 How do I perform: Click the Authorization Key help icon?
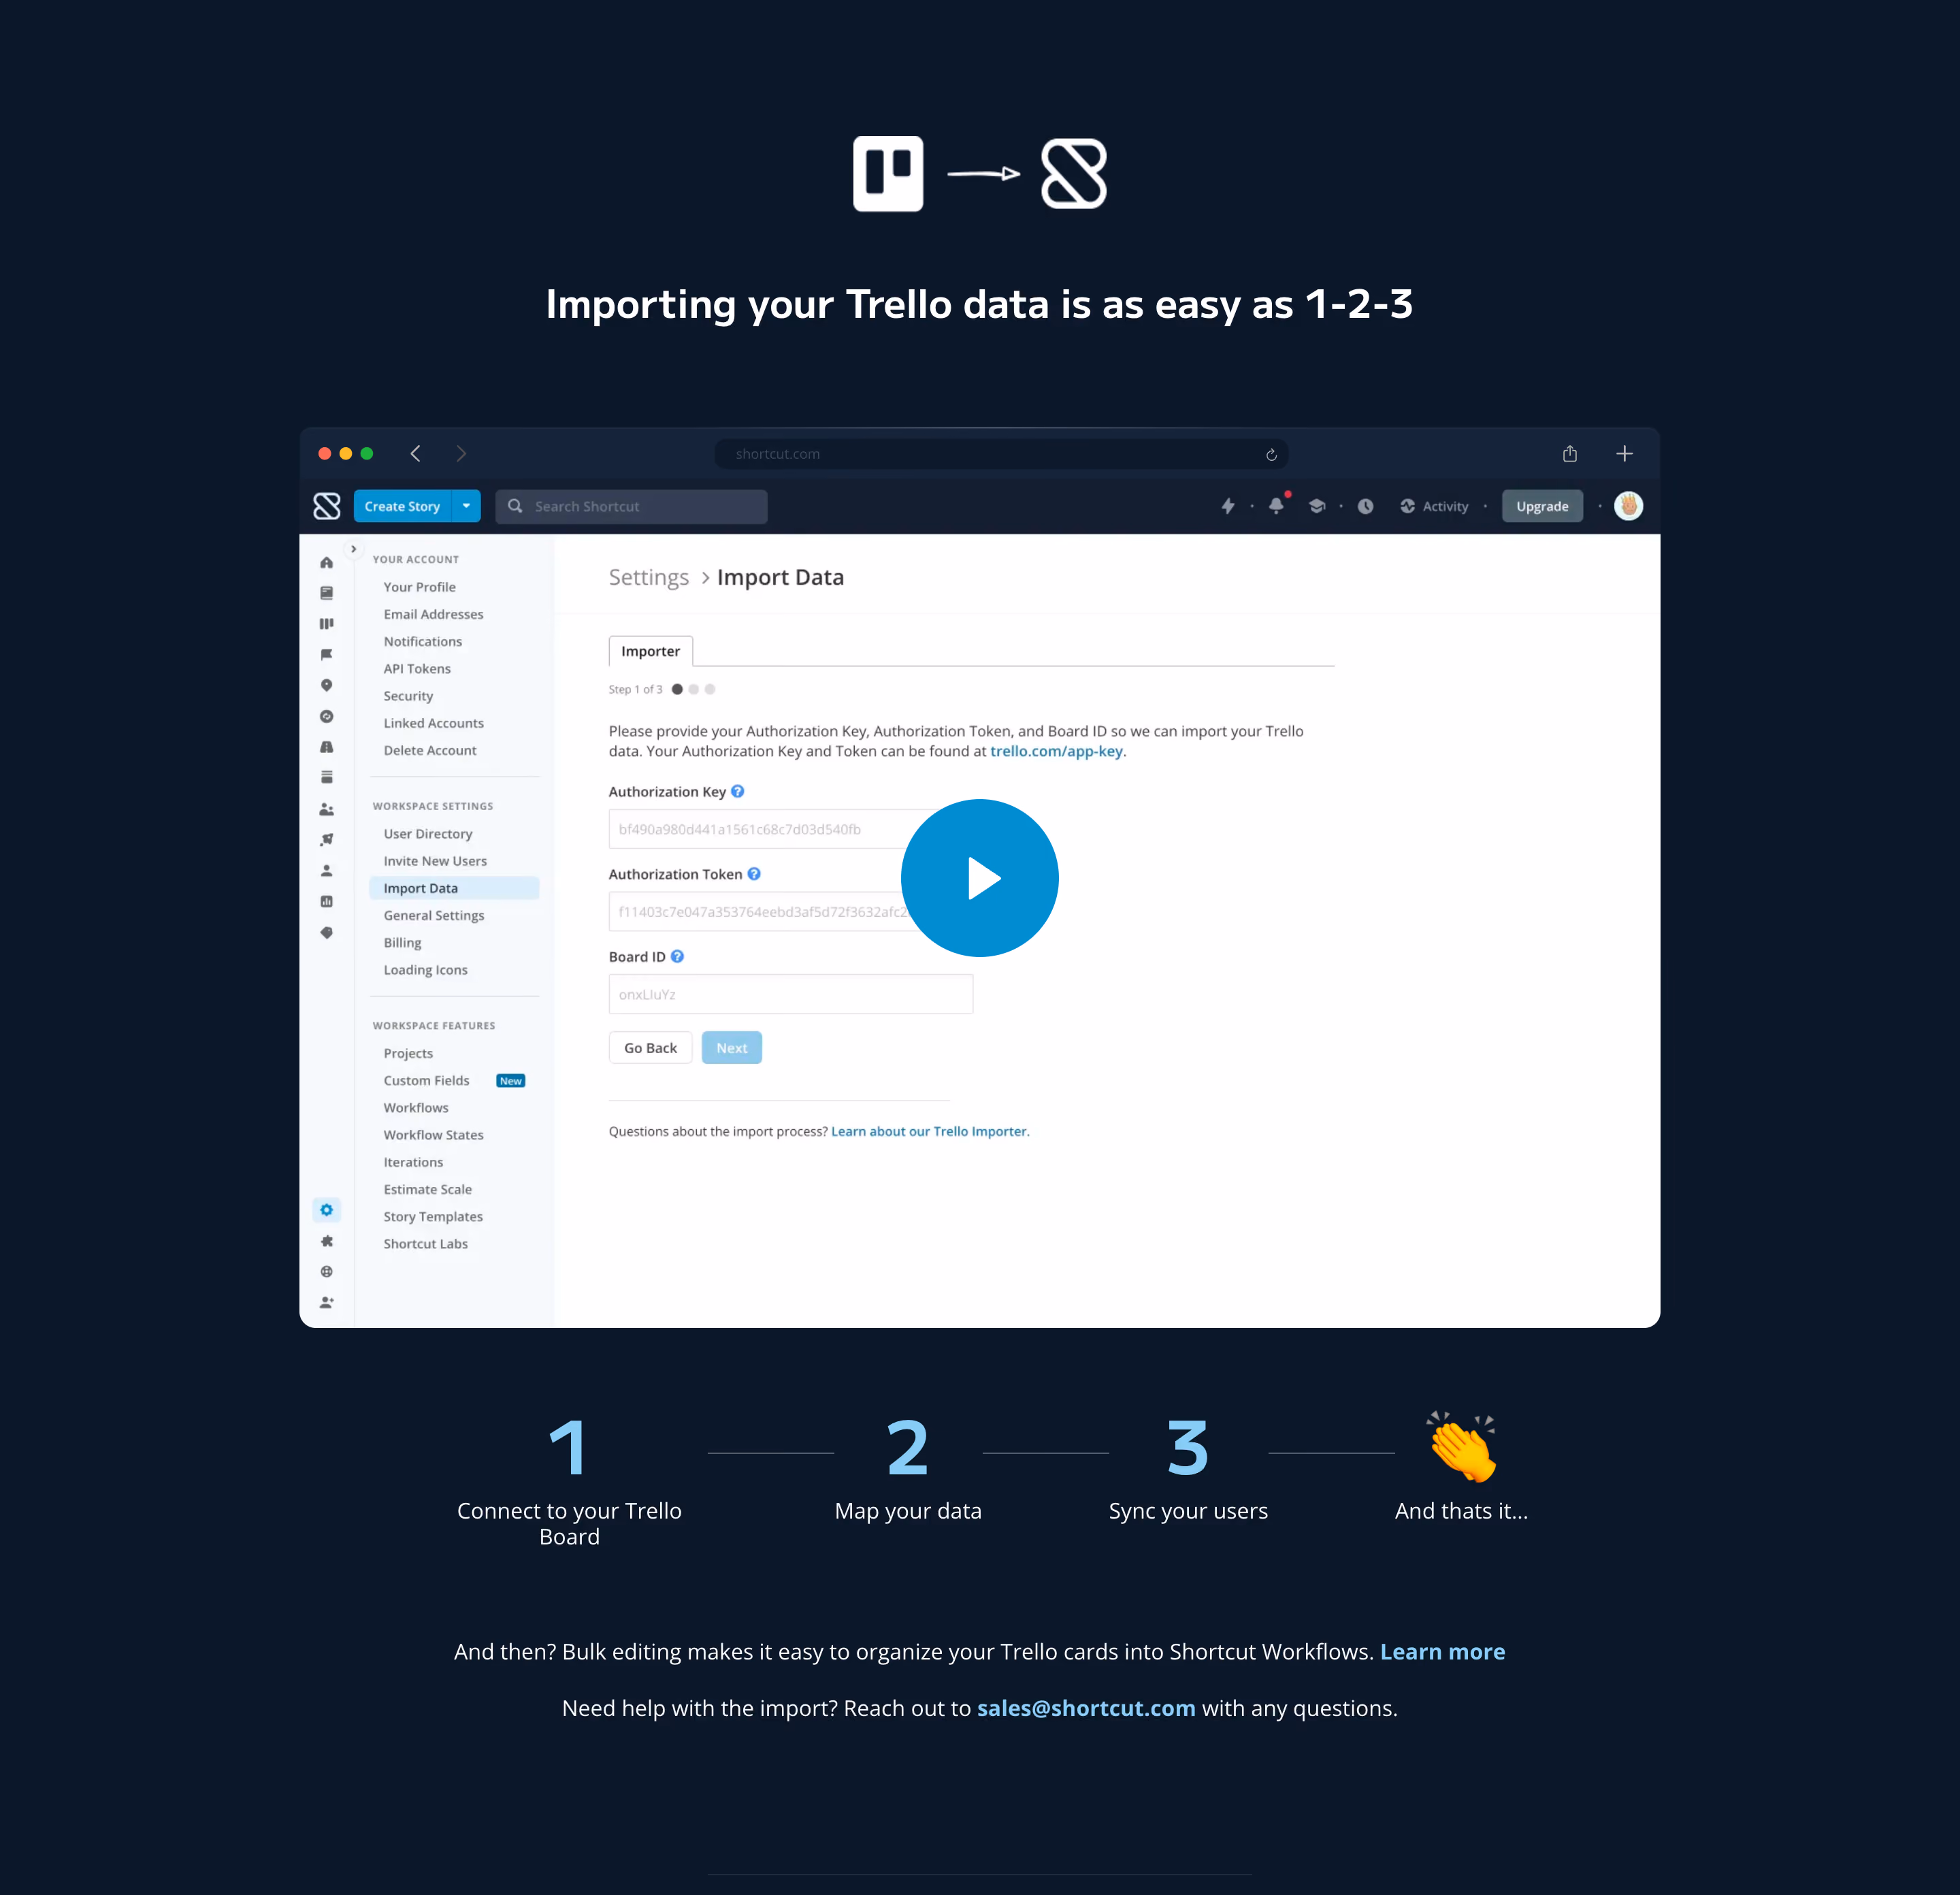(737, 791)
